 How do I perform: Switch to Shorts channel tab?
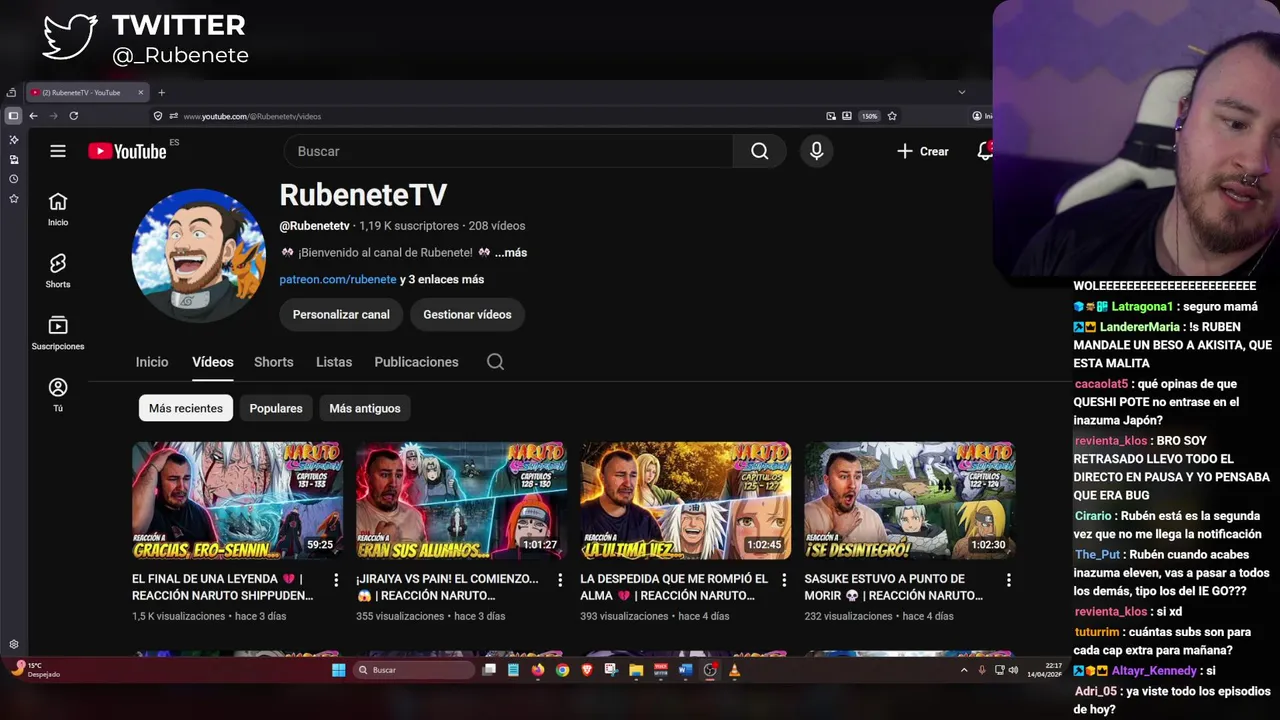pyautogui.click(x=274, y=362)
